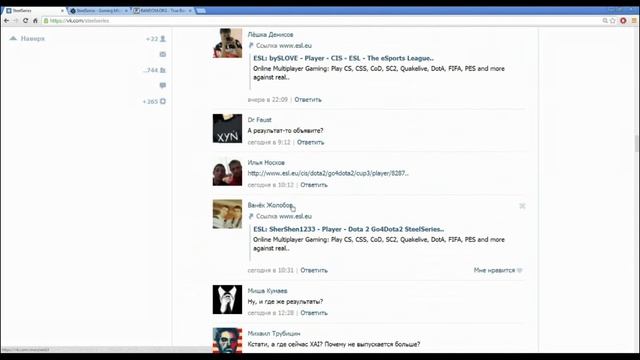Screen dimensions: 640x360
Task: Open Dr Faust's XYN avatar
Action: point(227,129)
